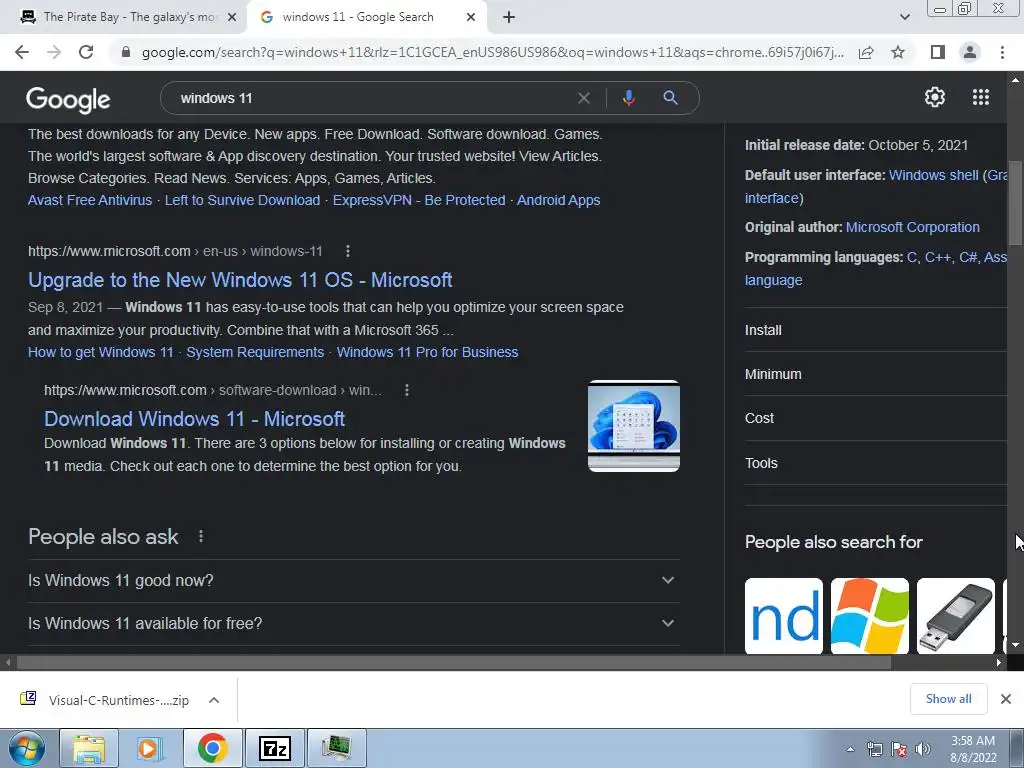Click the browser back arrow

coord(22,52)
